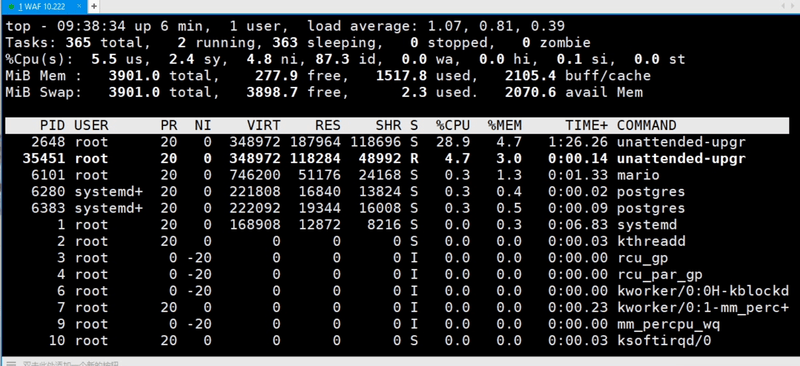Image resolution: width=800 pixels, height=366 pixels.
Task: Select the systemd process row
Action: [398, 225]
